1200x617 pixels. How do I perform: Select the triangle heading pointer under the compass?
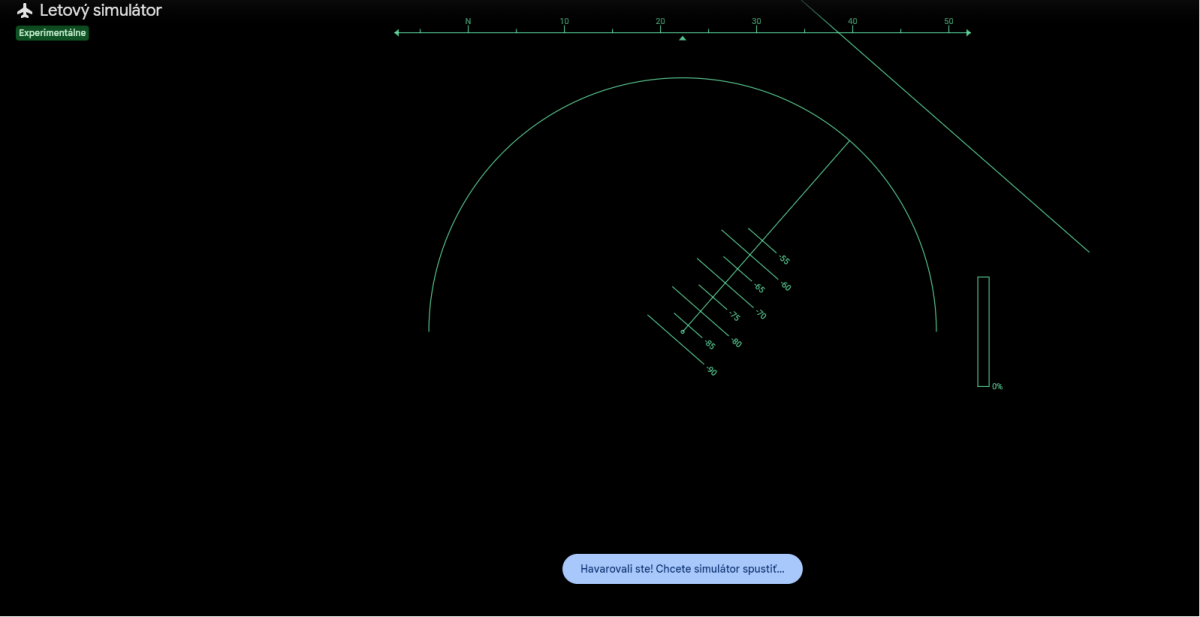pyautogui.click(x=683, y=39)
